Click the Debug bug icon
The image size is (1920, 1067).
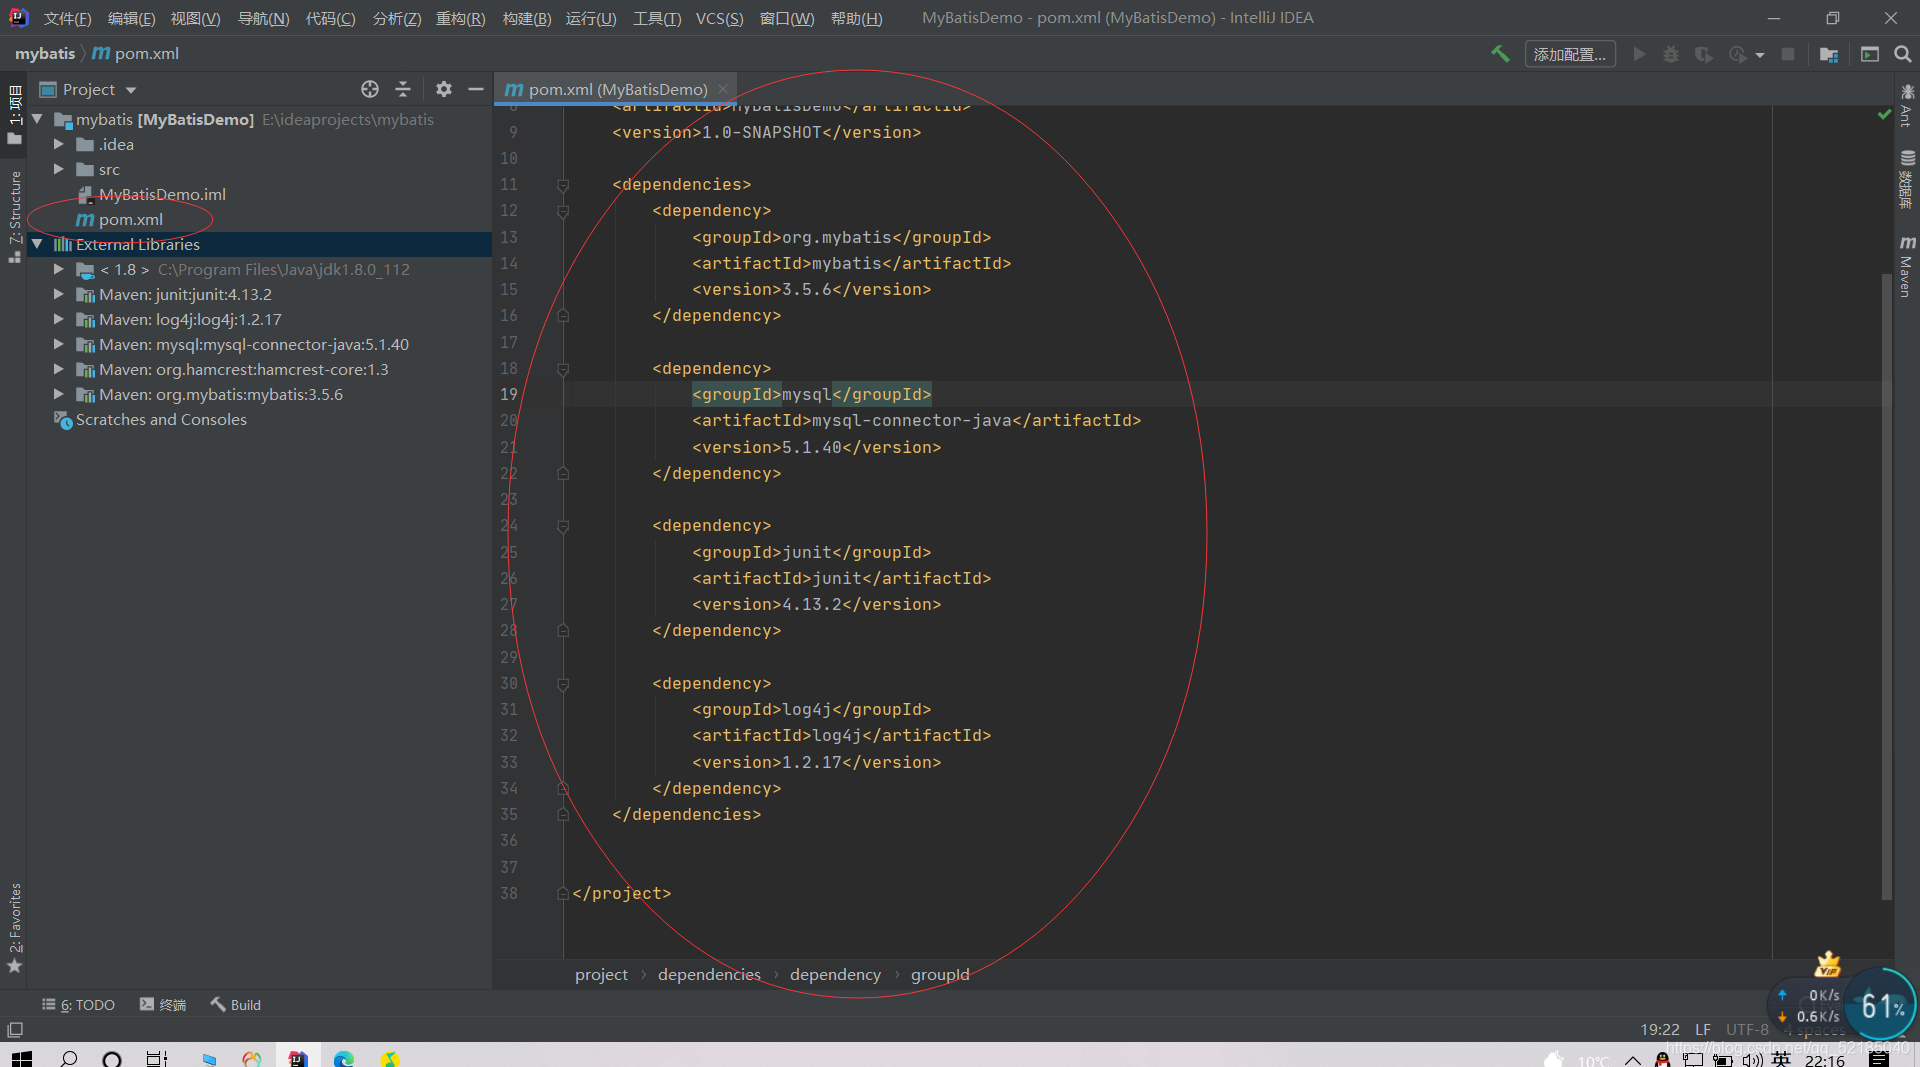pos(1670,54)
